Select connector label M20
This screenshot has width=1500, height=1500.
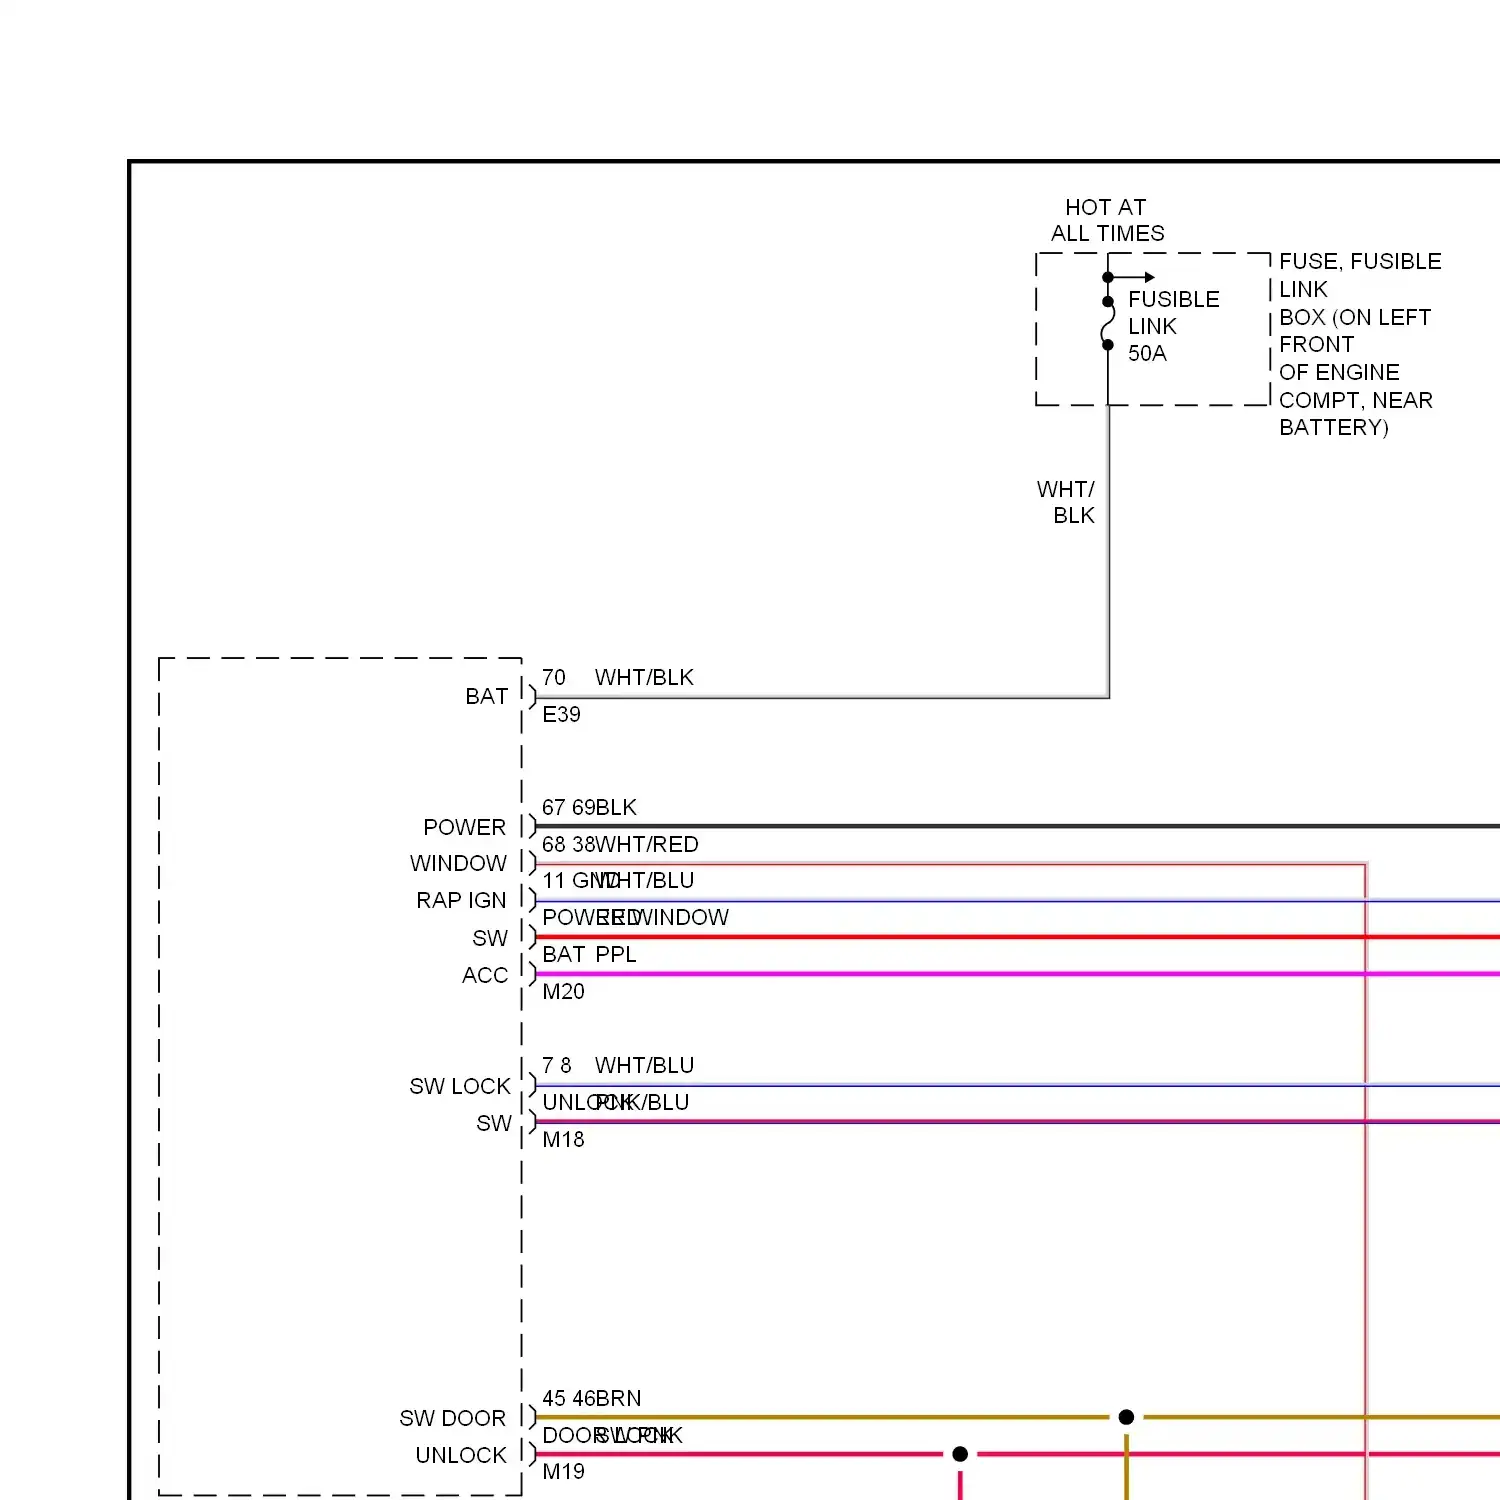(x=563, y=991)
